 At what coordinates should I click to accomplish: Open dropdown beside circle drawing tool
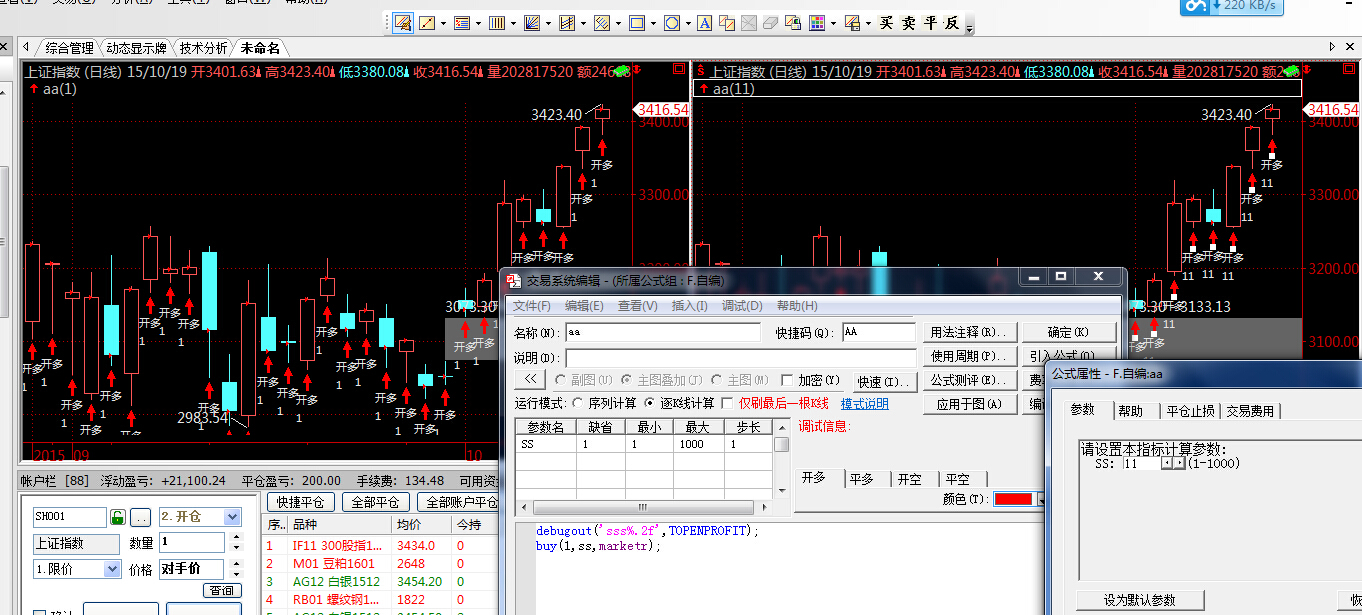coord(688,23)
